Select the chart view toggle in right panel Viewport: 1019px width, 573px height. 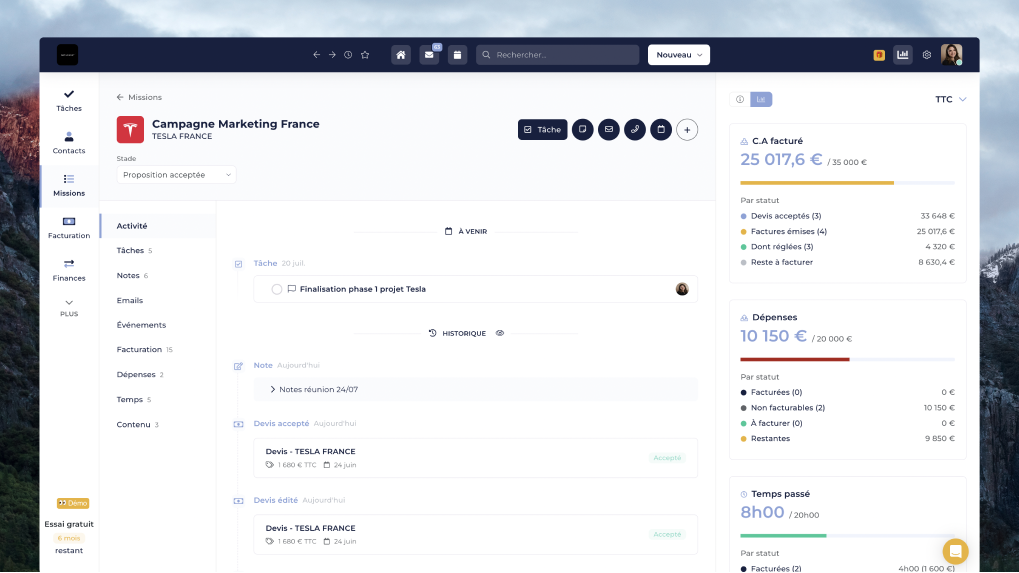click(761, 99)
